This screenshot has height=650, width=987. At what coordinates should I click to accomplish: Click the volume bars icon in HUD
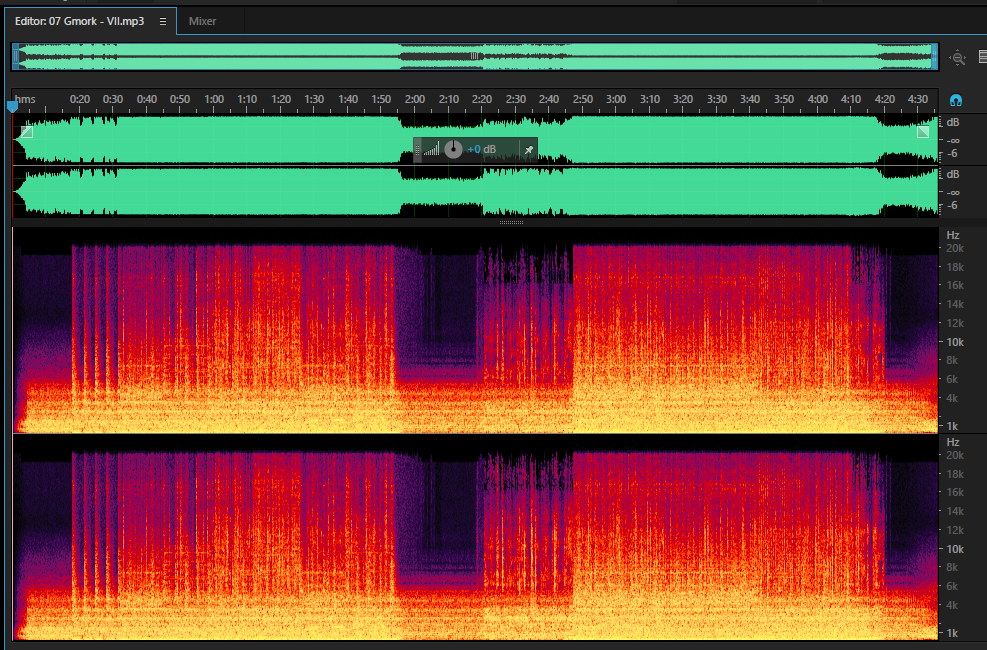point(431,149)
